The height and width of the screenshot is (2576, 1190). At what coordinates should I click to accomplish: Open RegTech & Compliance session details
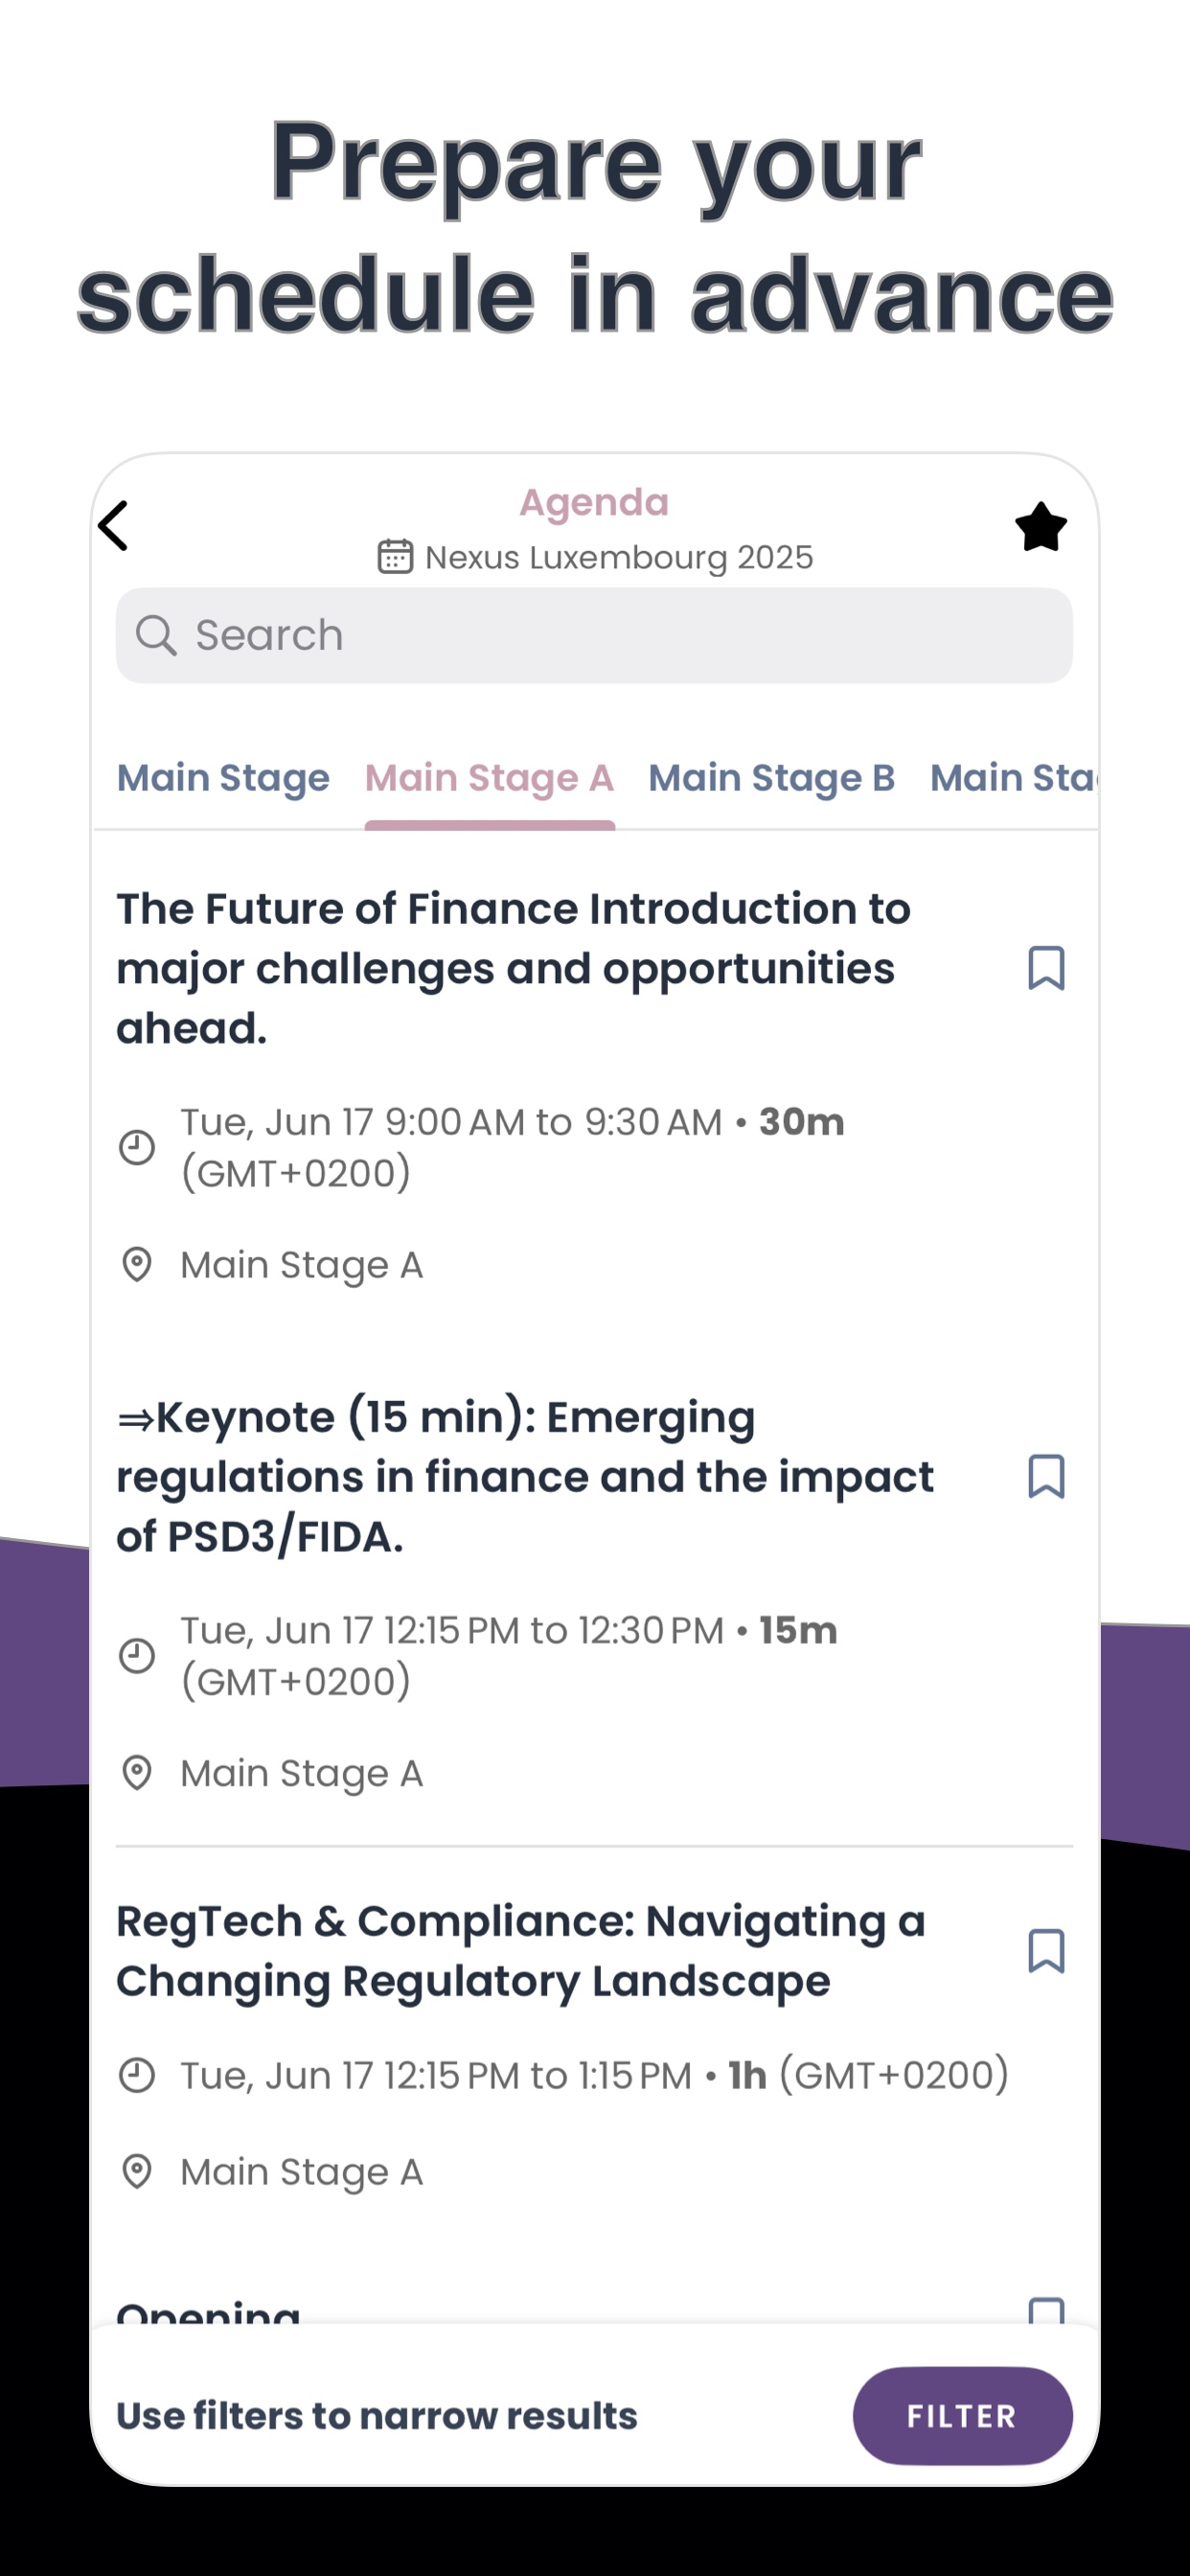click(520, 1951)
